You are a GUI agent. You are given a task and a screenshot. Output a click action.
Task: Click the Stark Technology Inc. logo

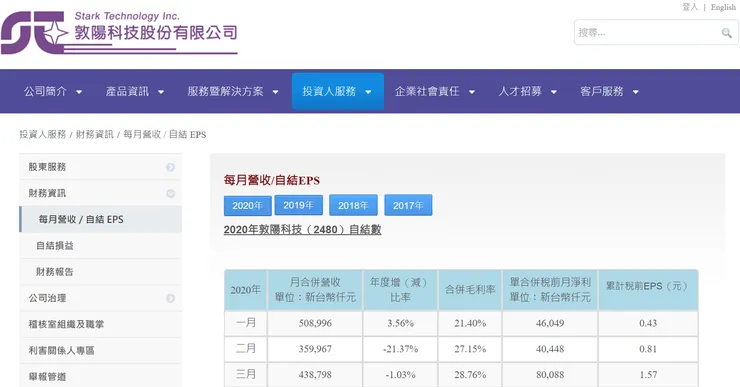pyautogui.click(x=119, y=33)
